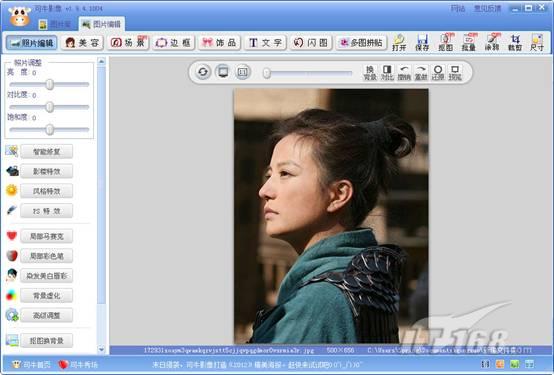This screenshot has width=554, height=375.
Task: Click the 对比度 contrast slider handle
Action: coord(50,107)
